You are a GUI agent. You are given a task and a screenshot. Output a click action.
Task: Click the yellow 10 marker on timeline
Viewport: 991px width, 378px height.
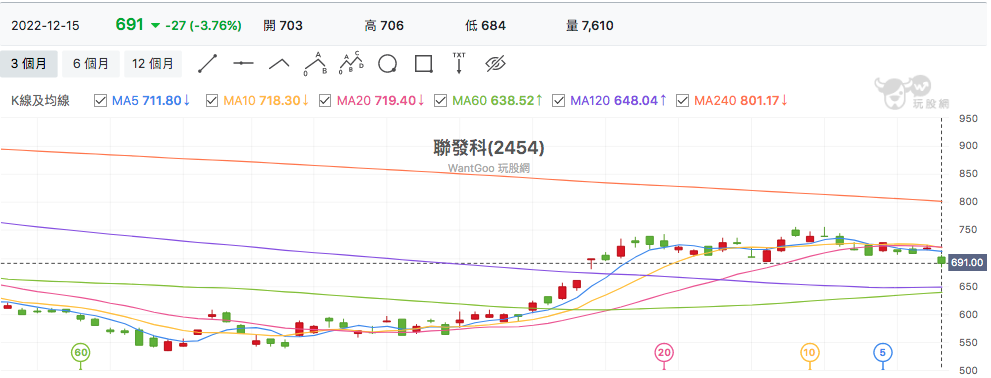809,352
